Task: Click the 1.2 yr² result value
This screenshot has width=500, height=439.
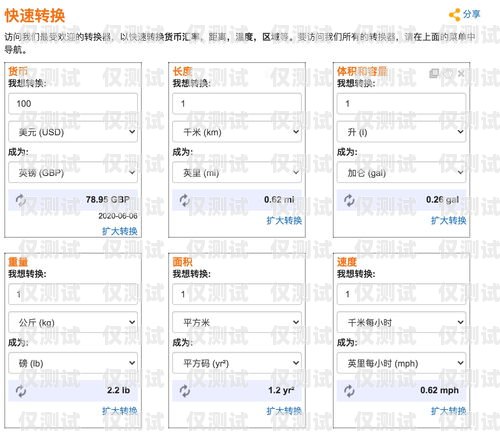Action: 281,390
